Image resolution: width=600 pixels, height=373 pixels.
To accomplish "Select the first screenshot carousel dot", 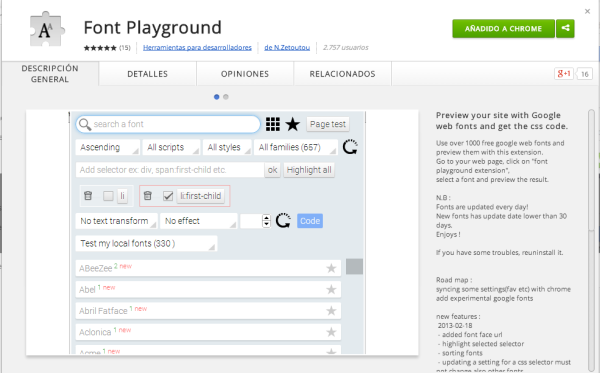I will 217,97.
